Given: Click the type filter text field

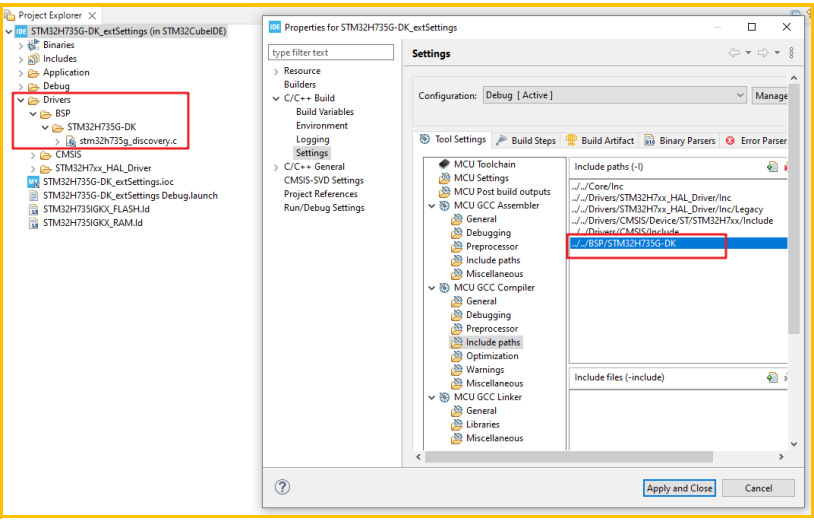Looking at the screenshot, I should [331, 52].
